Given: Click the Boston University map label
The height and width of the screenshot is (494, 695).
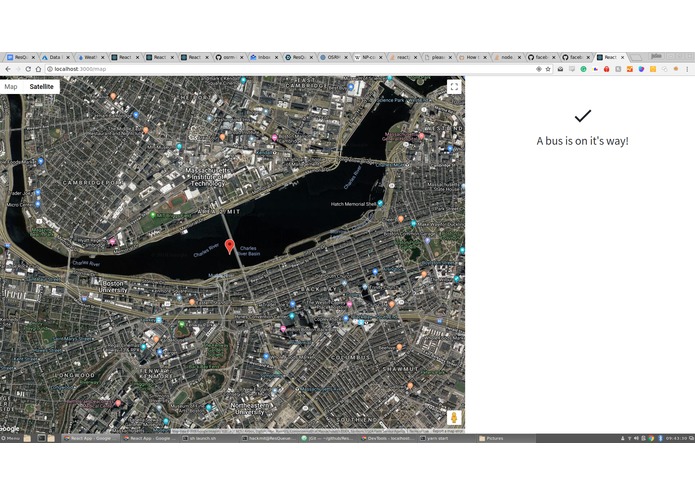Looking at the screenshot, I should tap(113, 287).
